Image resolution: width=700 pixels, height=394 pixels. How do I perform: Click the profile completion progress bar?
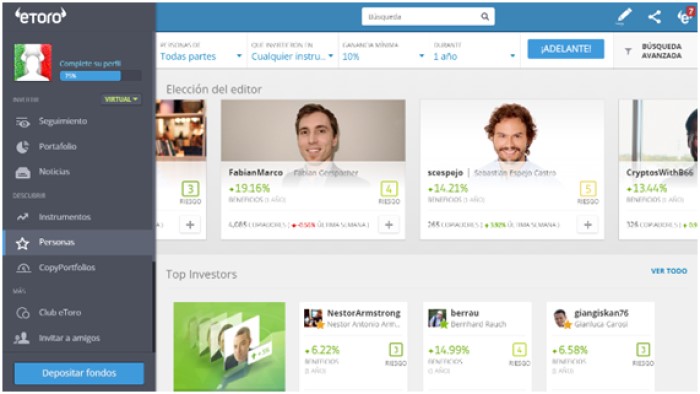100,76
